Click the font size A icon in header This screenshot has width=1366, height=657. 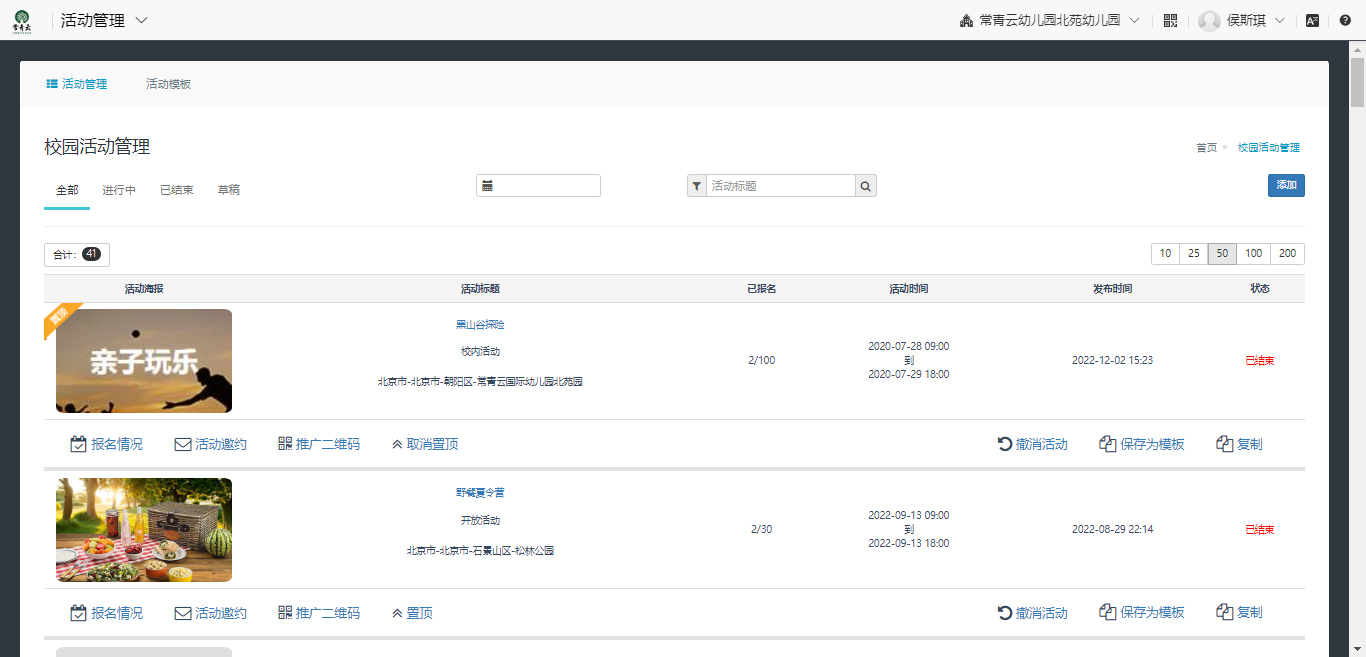(1312, 20)
